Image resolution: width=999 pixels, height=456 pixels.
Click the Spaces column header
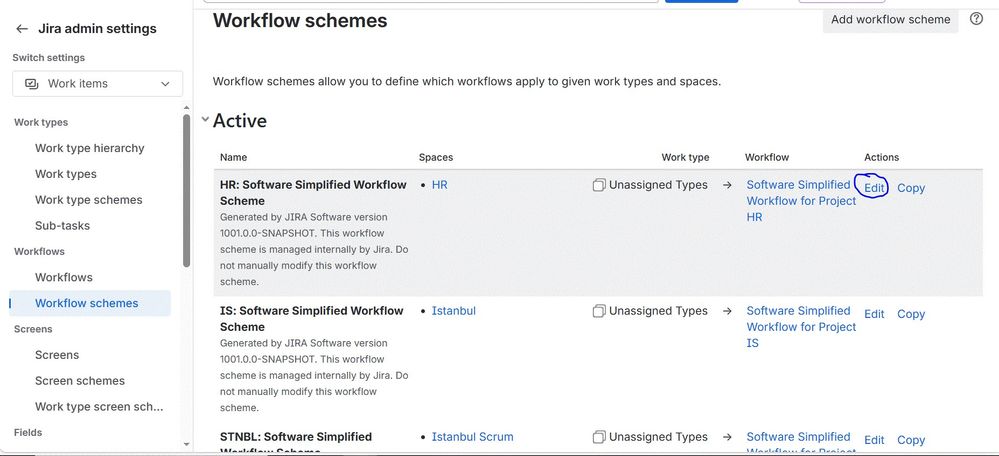point(436,157)
